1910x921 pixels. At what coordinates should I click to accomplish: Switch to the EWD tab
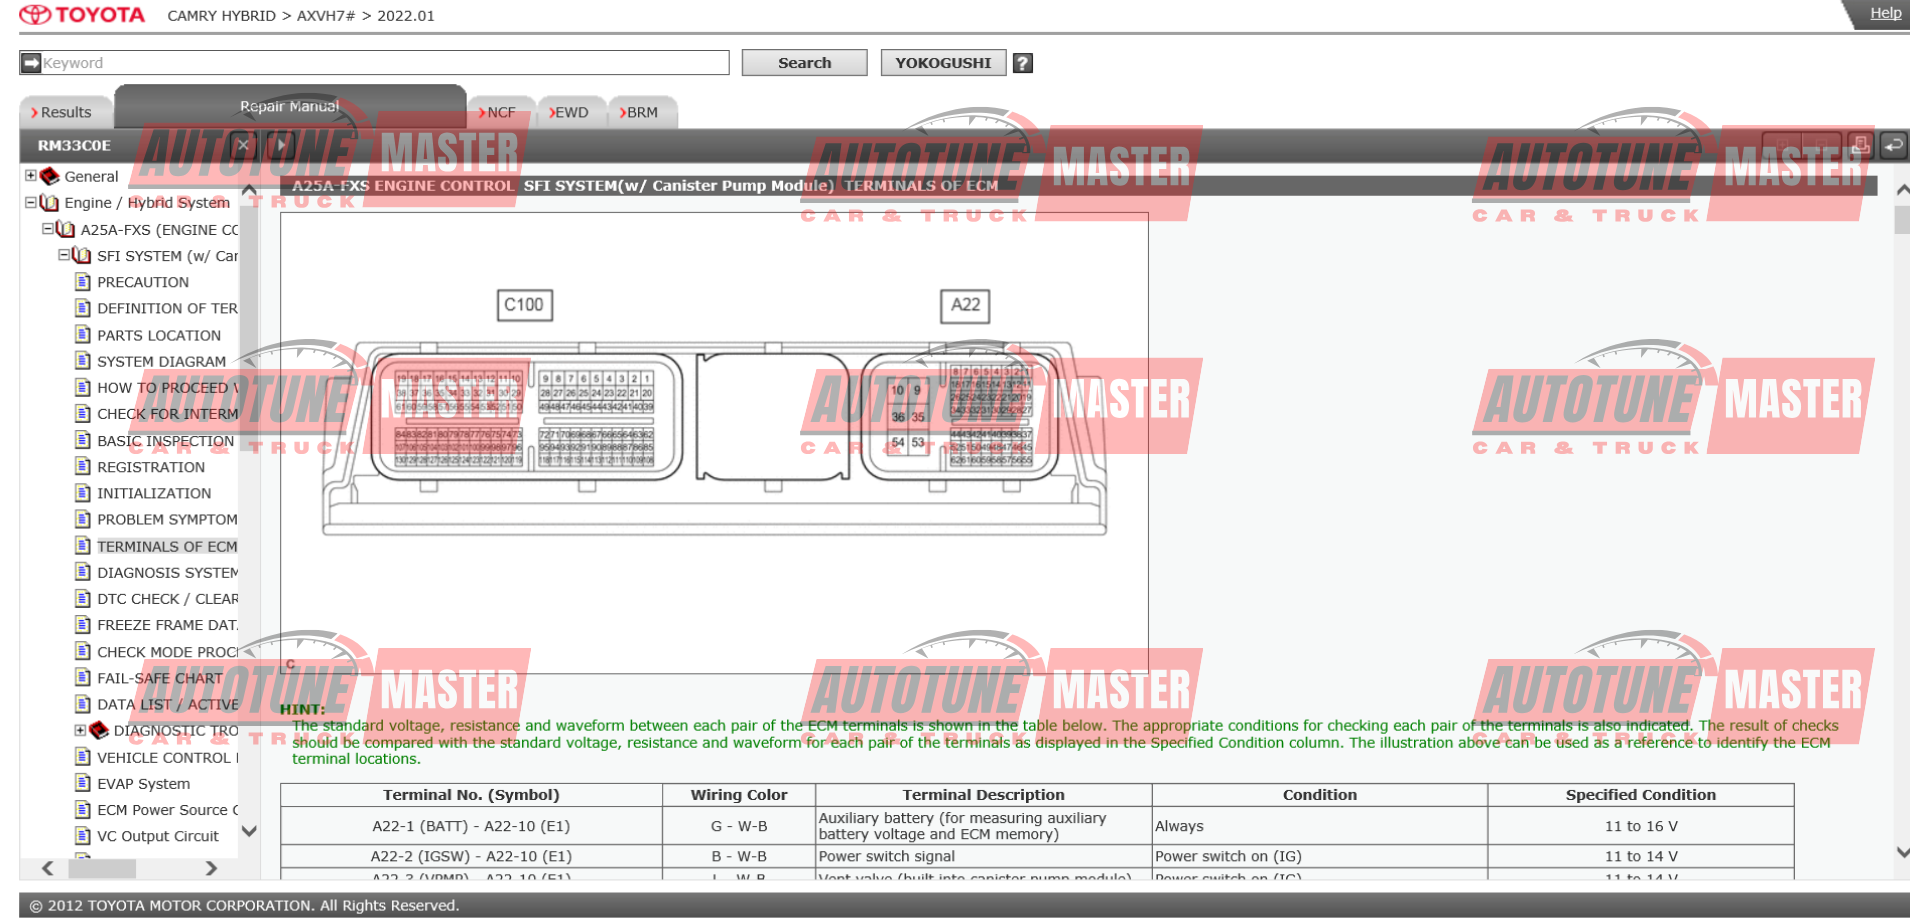572,113
